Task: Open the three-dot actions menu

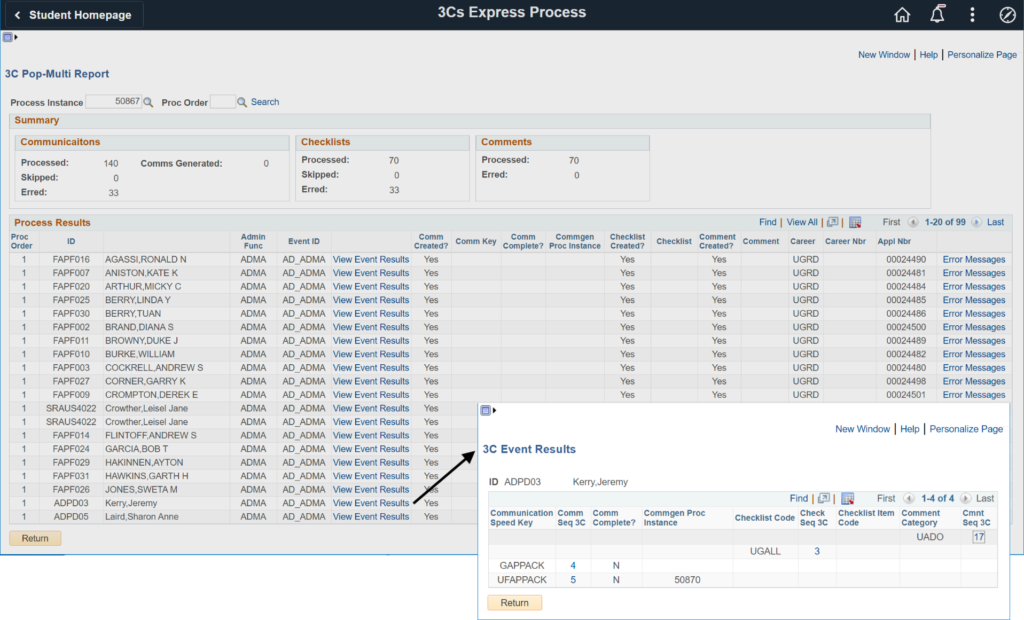Action: click(x=972, y=14)
